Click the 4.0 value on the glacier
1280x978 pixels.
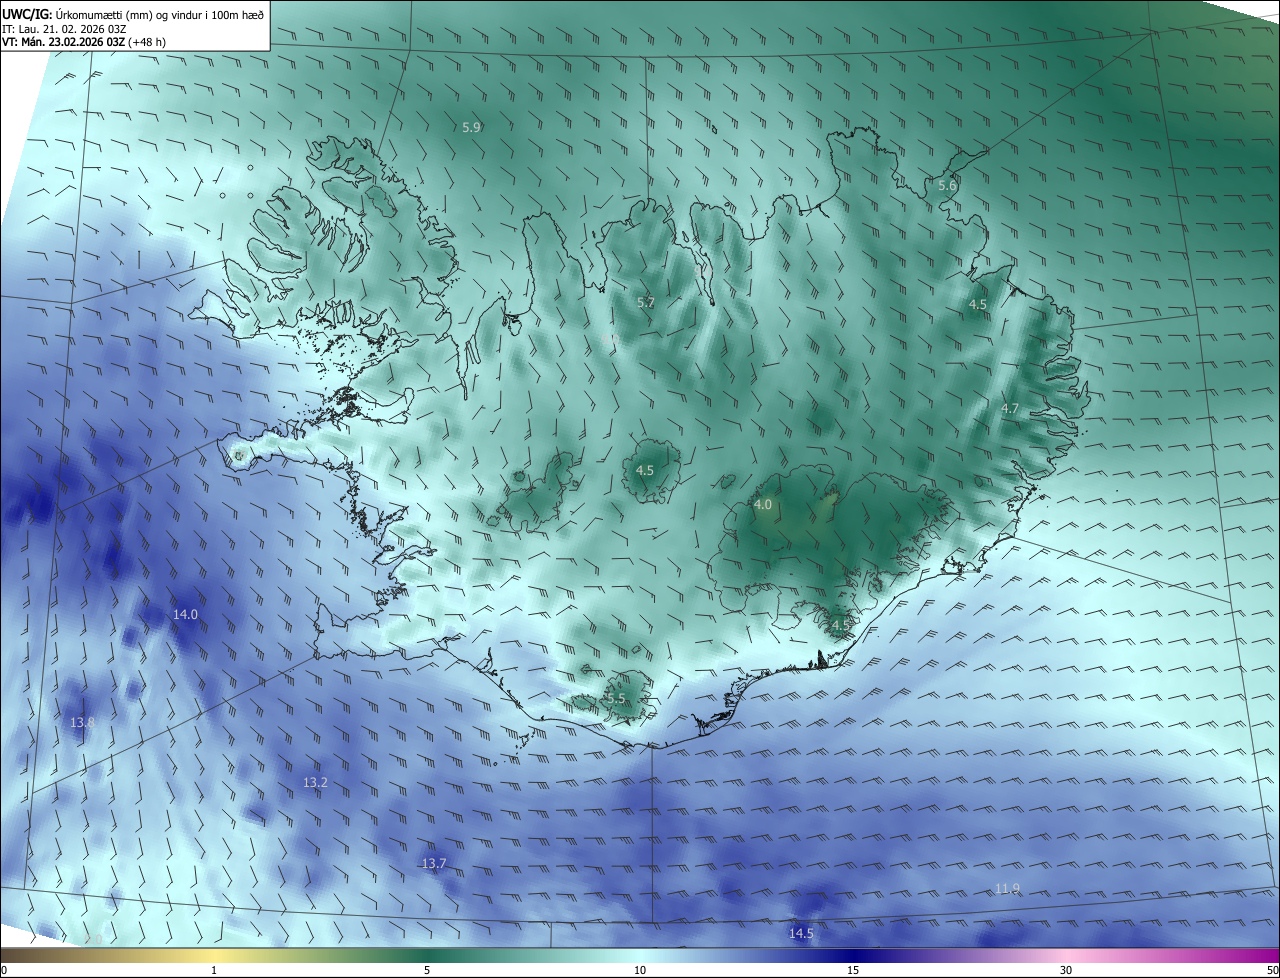coord(763,505)
